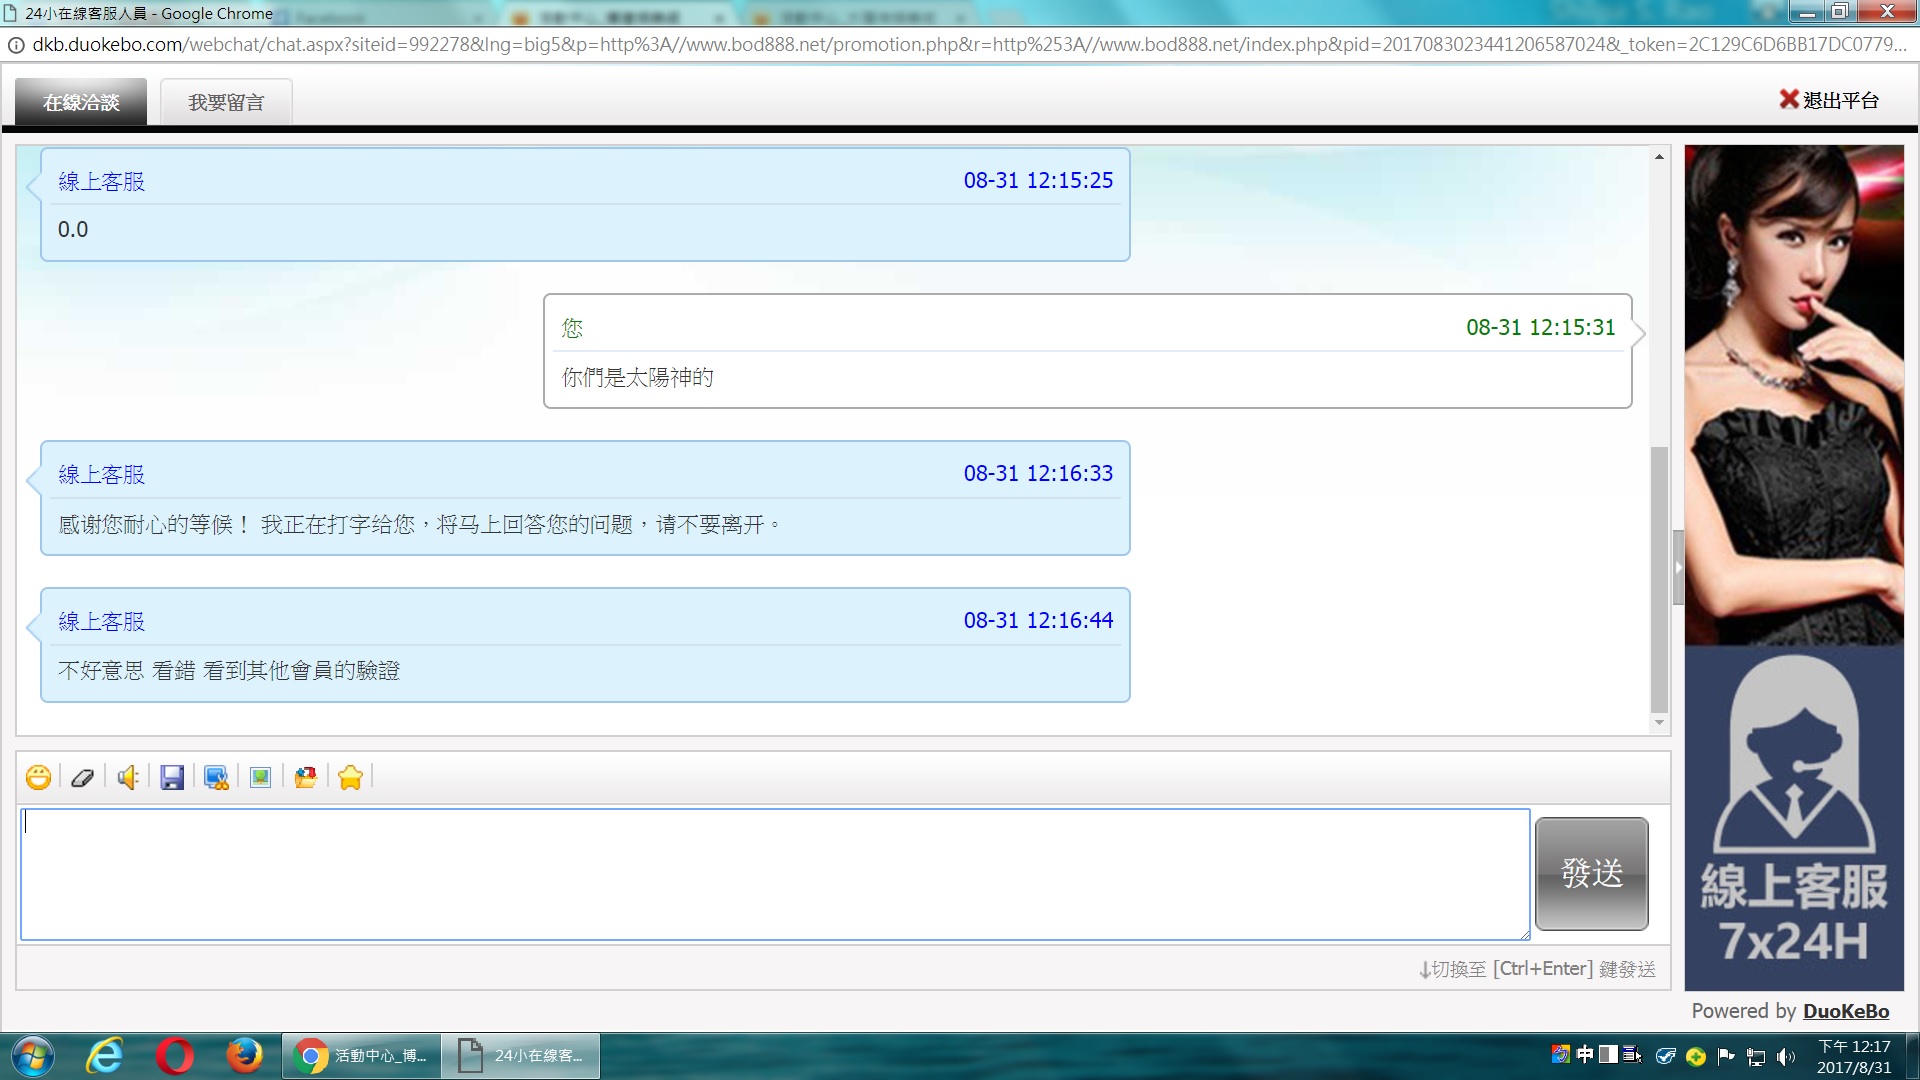Click 退出平台 to exit chat

(x=1829, y=100)
